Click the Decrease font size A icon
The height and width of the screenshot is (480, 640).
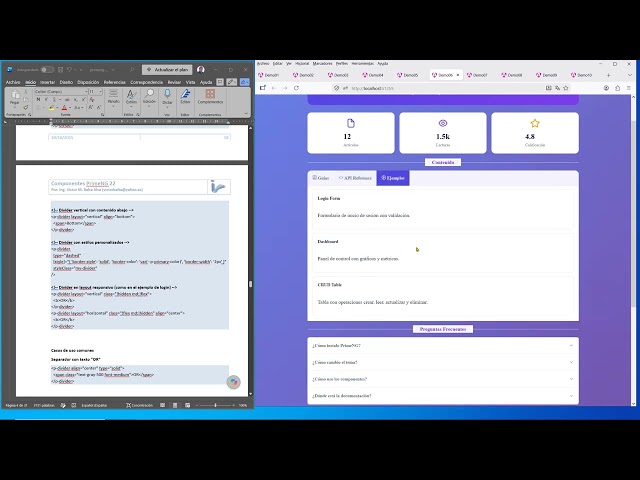point(98,108)
